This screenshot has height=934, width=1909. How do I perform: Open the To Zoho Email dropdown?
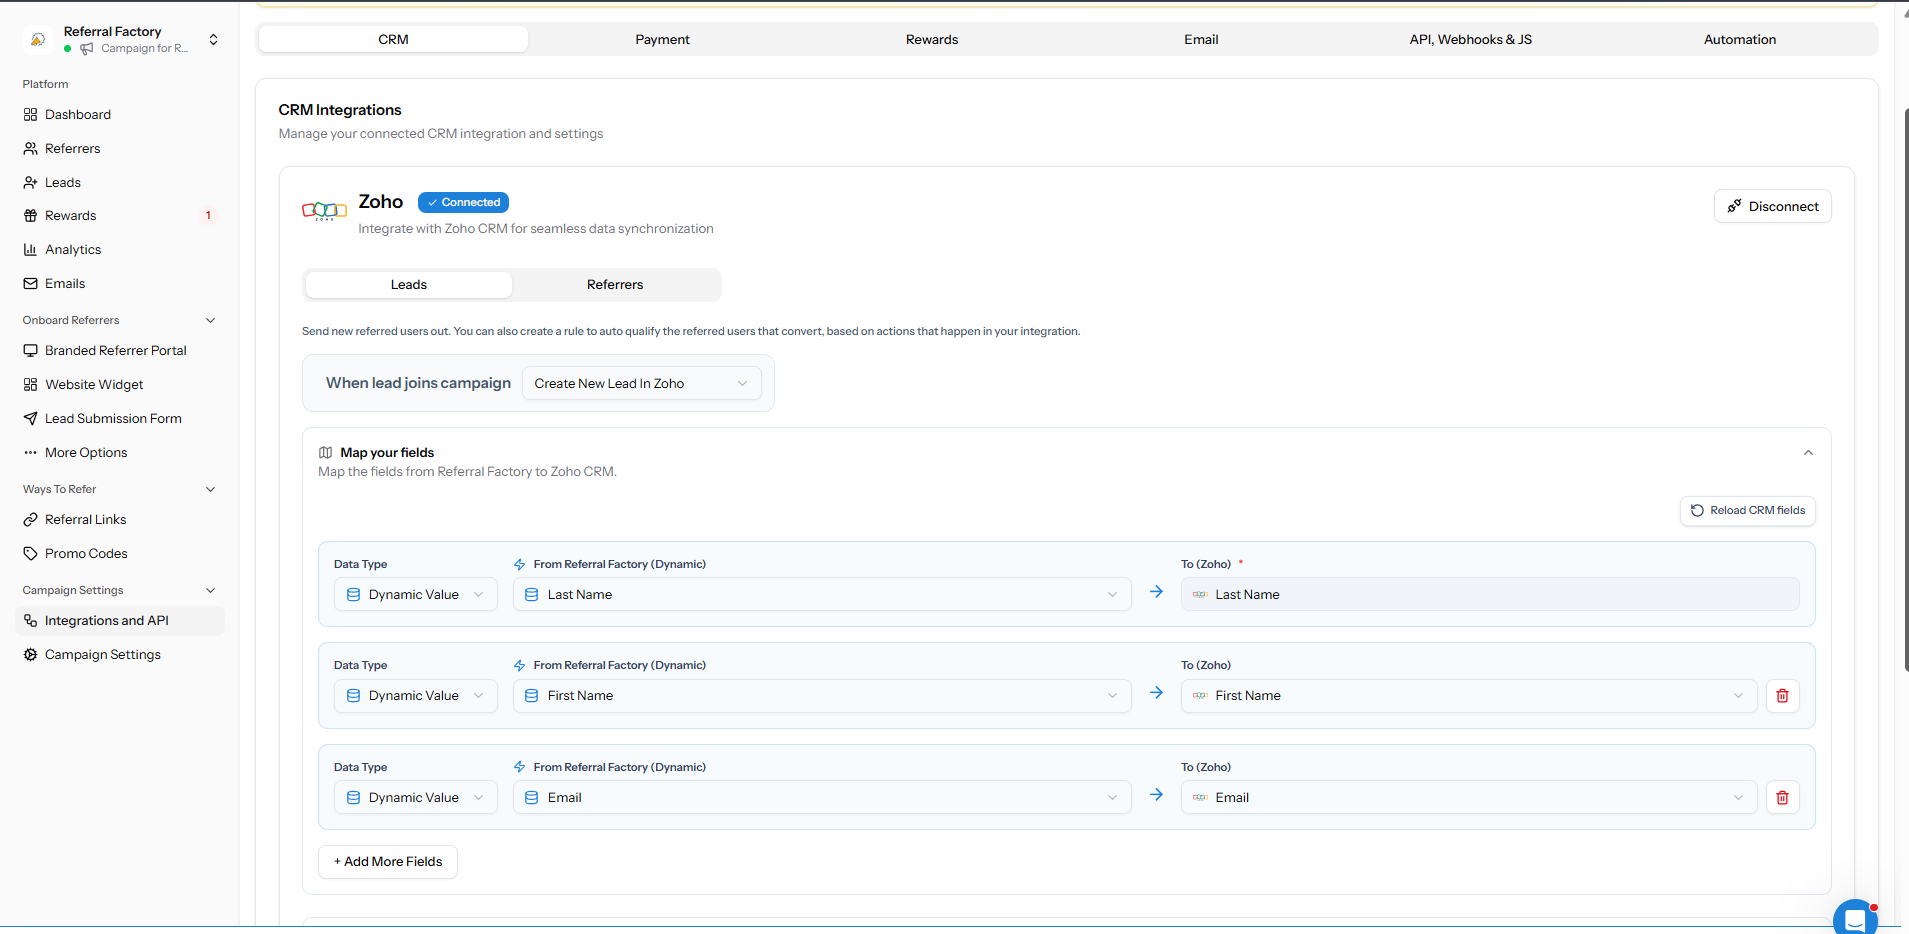[x=1468, y=798]
